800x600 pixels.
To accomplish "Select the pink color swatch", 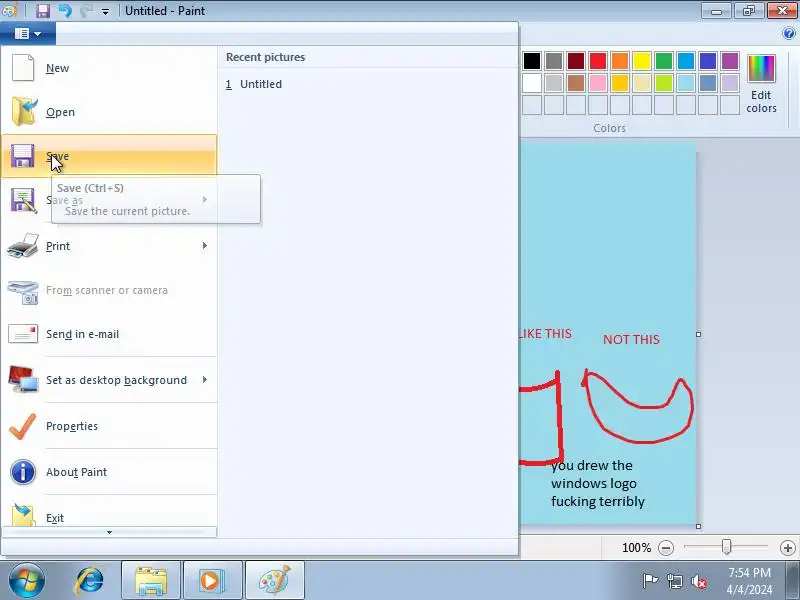I will click(597, 83).
